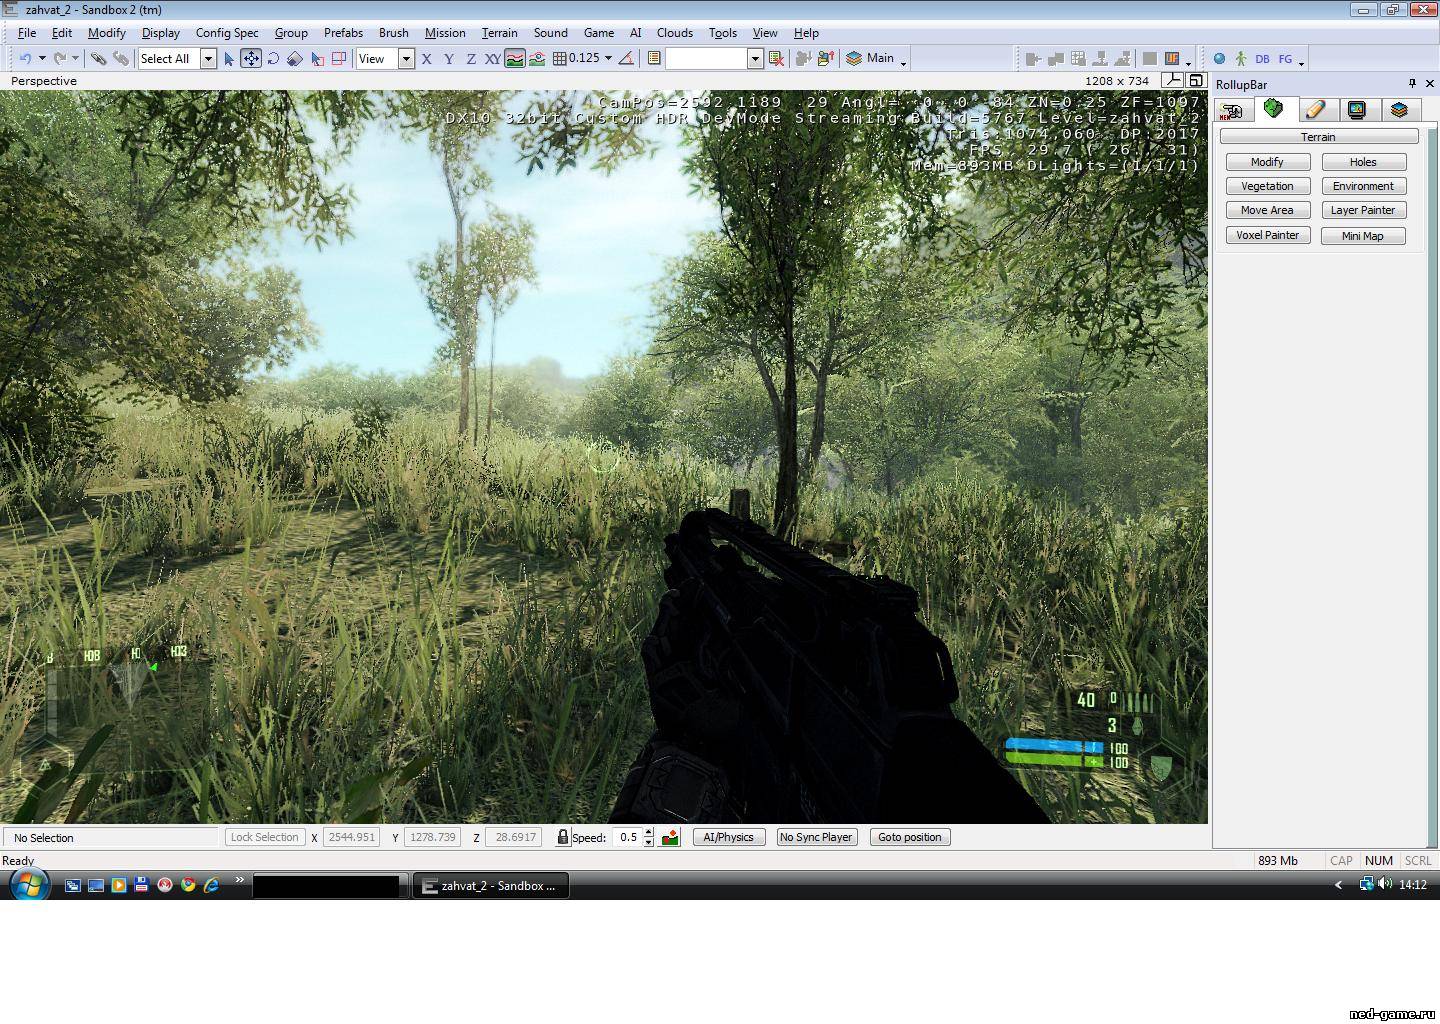Viewport: 1440px width, 1024px height.
Task: Activate the Scale tool
Action: [x=295, y=59]
